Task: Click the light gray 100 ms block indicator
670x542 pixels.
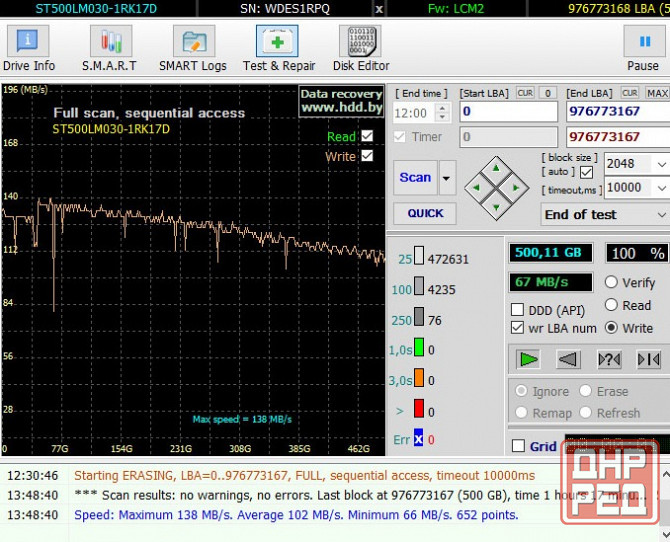Action: (x=419, y=286)
